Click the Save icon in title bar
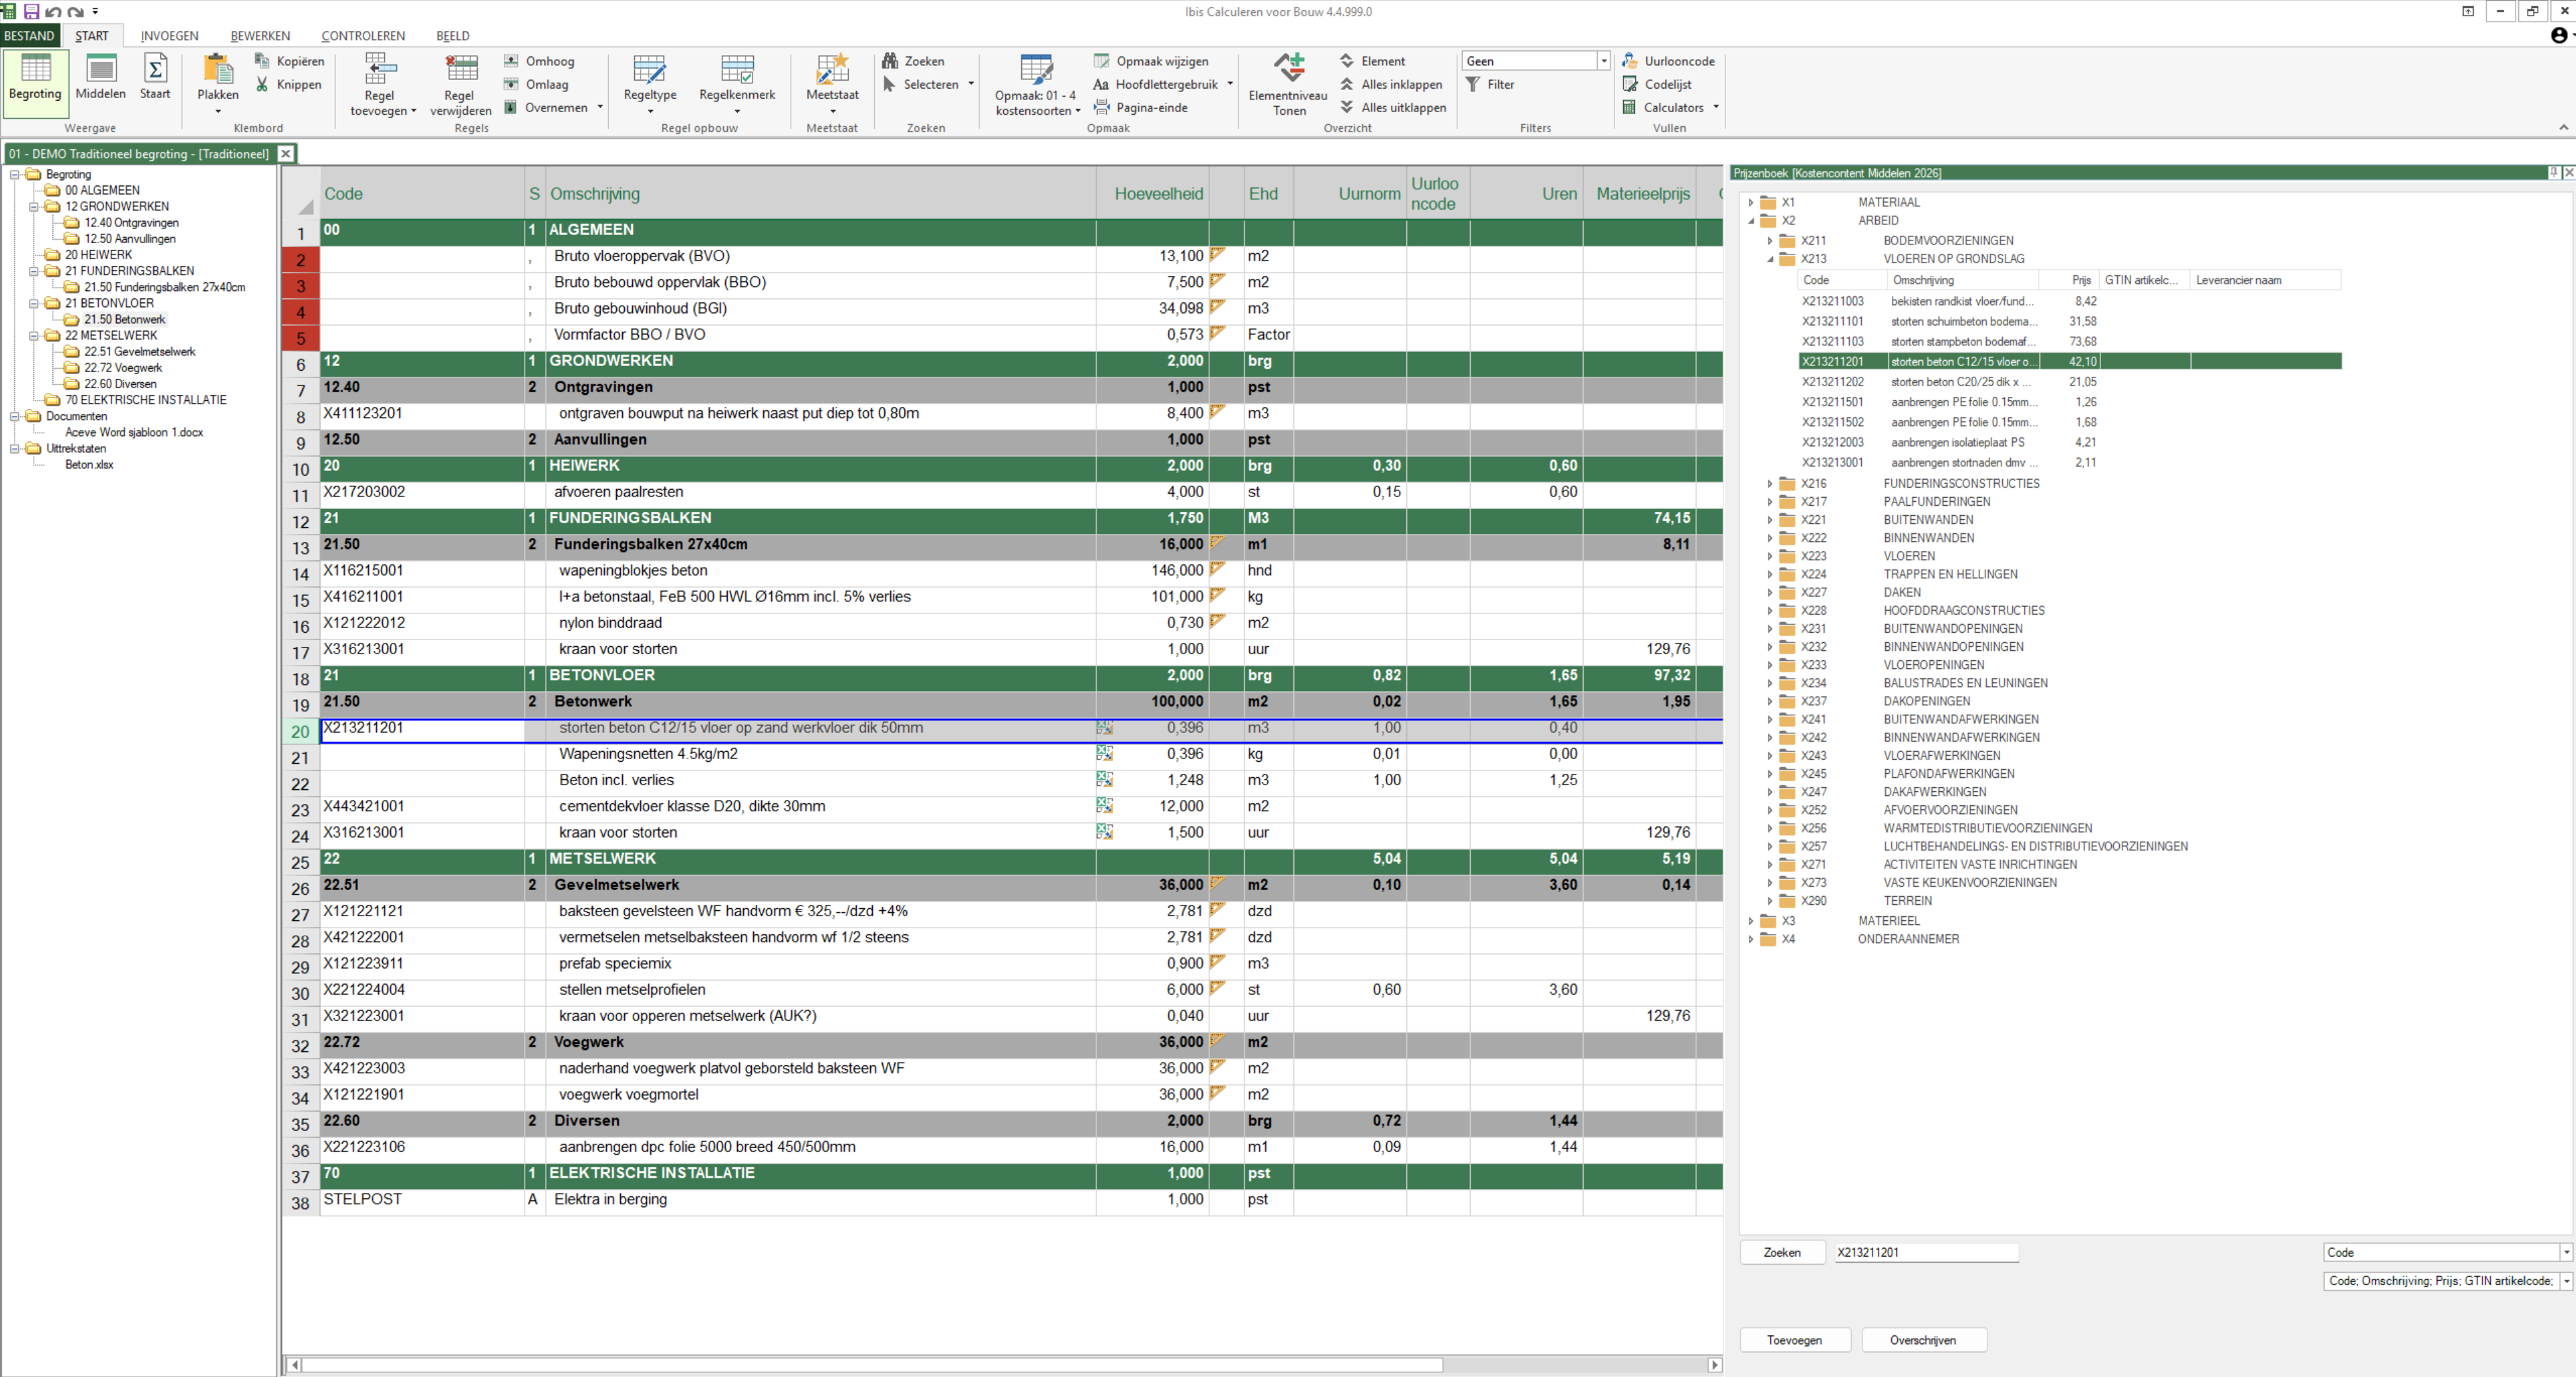The height and width of the screenshot is (1377, 2576). (31, 11)
